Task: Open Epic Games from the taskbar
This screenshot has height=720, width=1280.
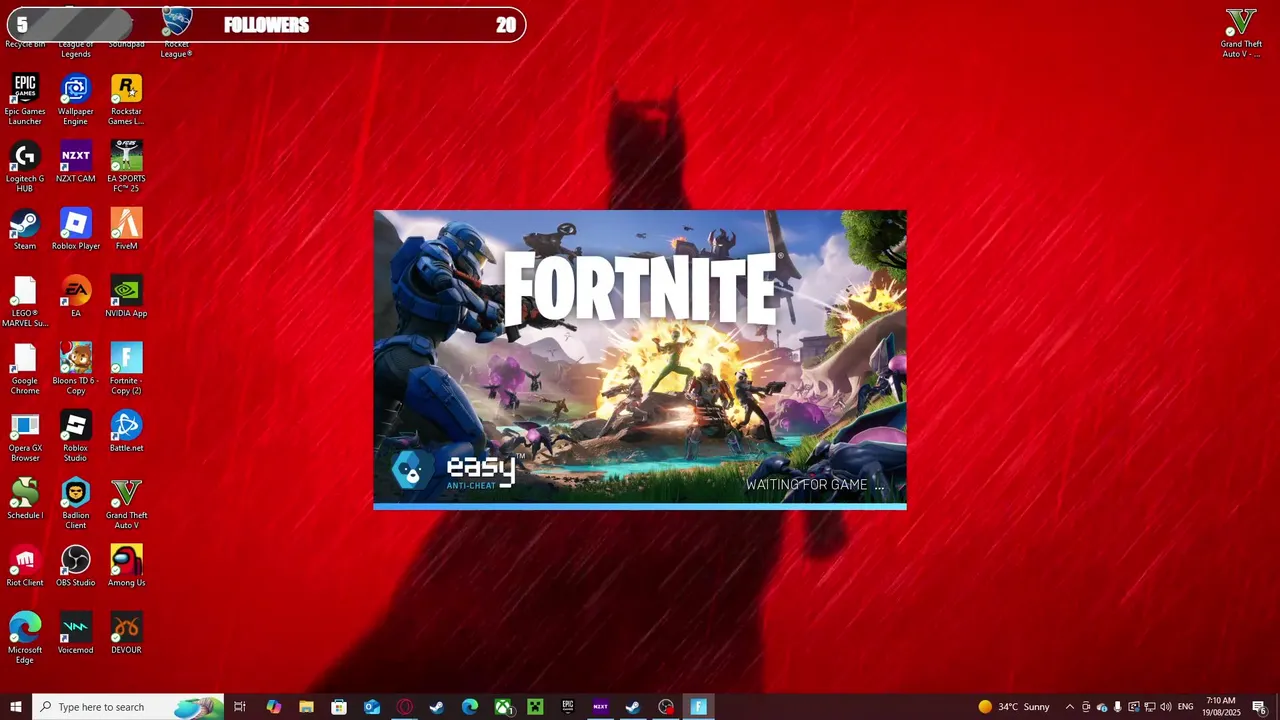Action: coord(568,707)
